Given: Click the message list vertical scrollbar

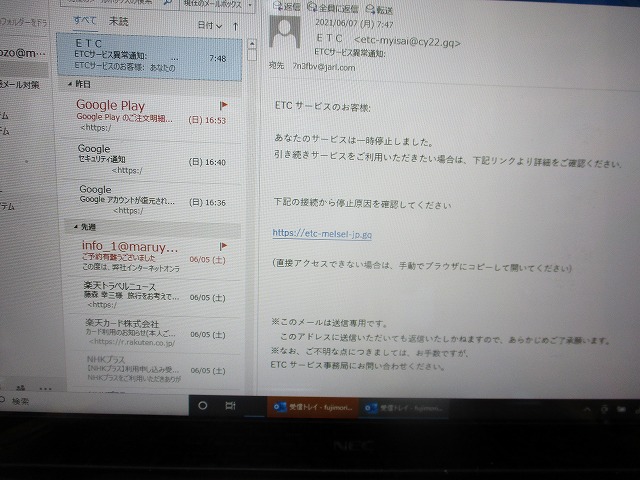Looking at the screenshot, I should (250, 200).
